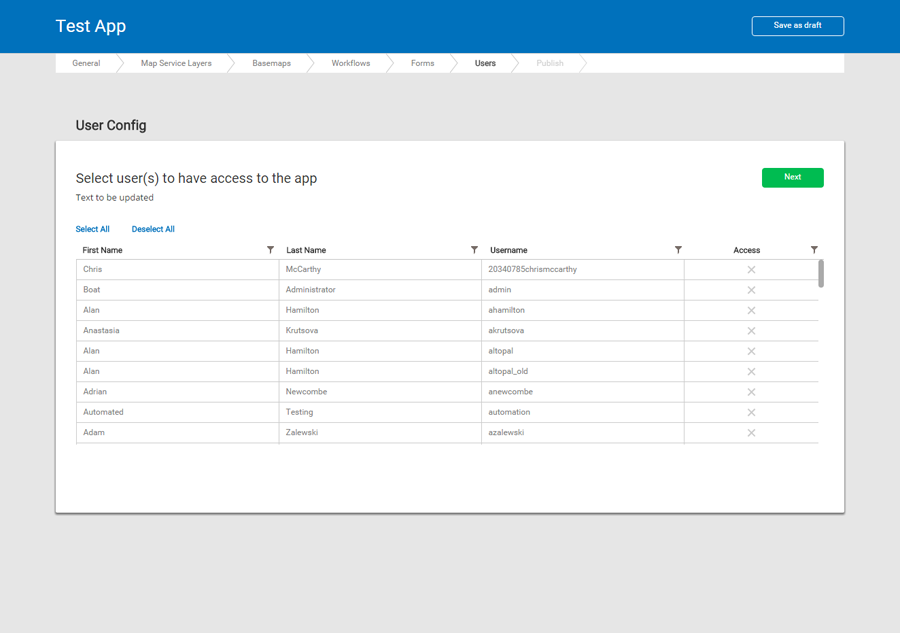
Task: Click the Test App title
Action: tap(91, 26)
